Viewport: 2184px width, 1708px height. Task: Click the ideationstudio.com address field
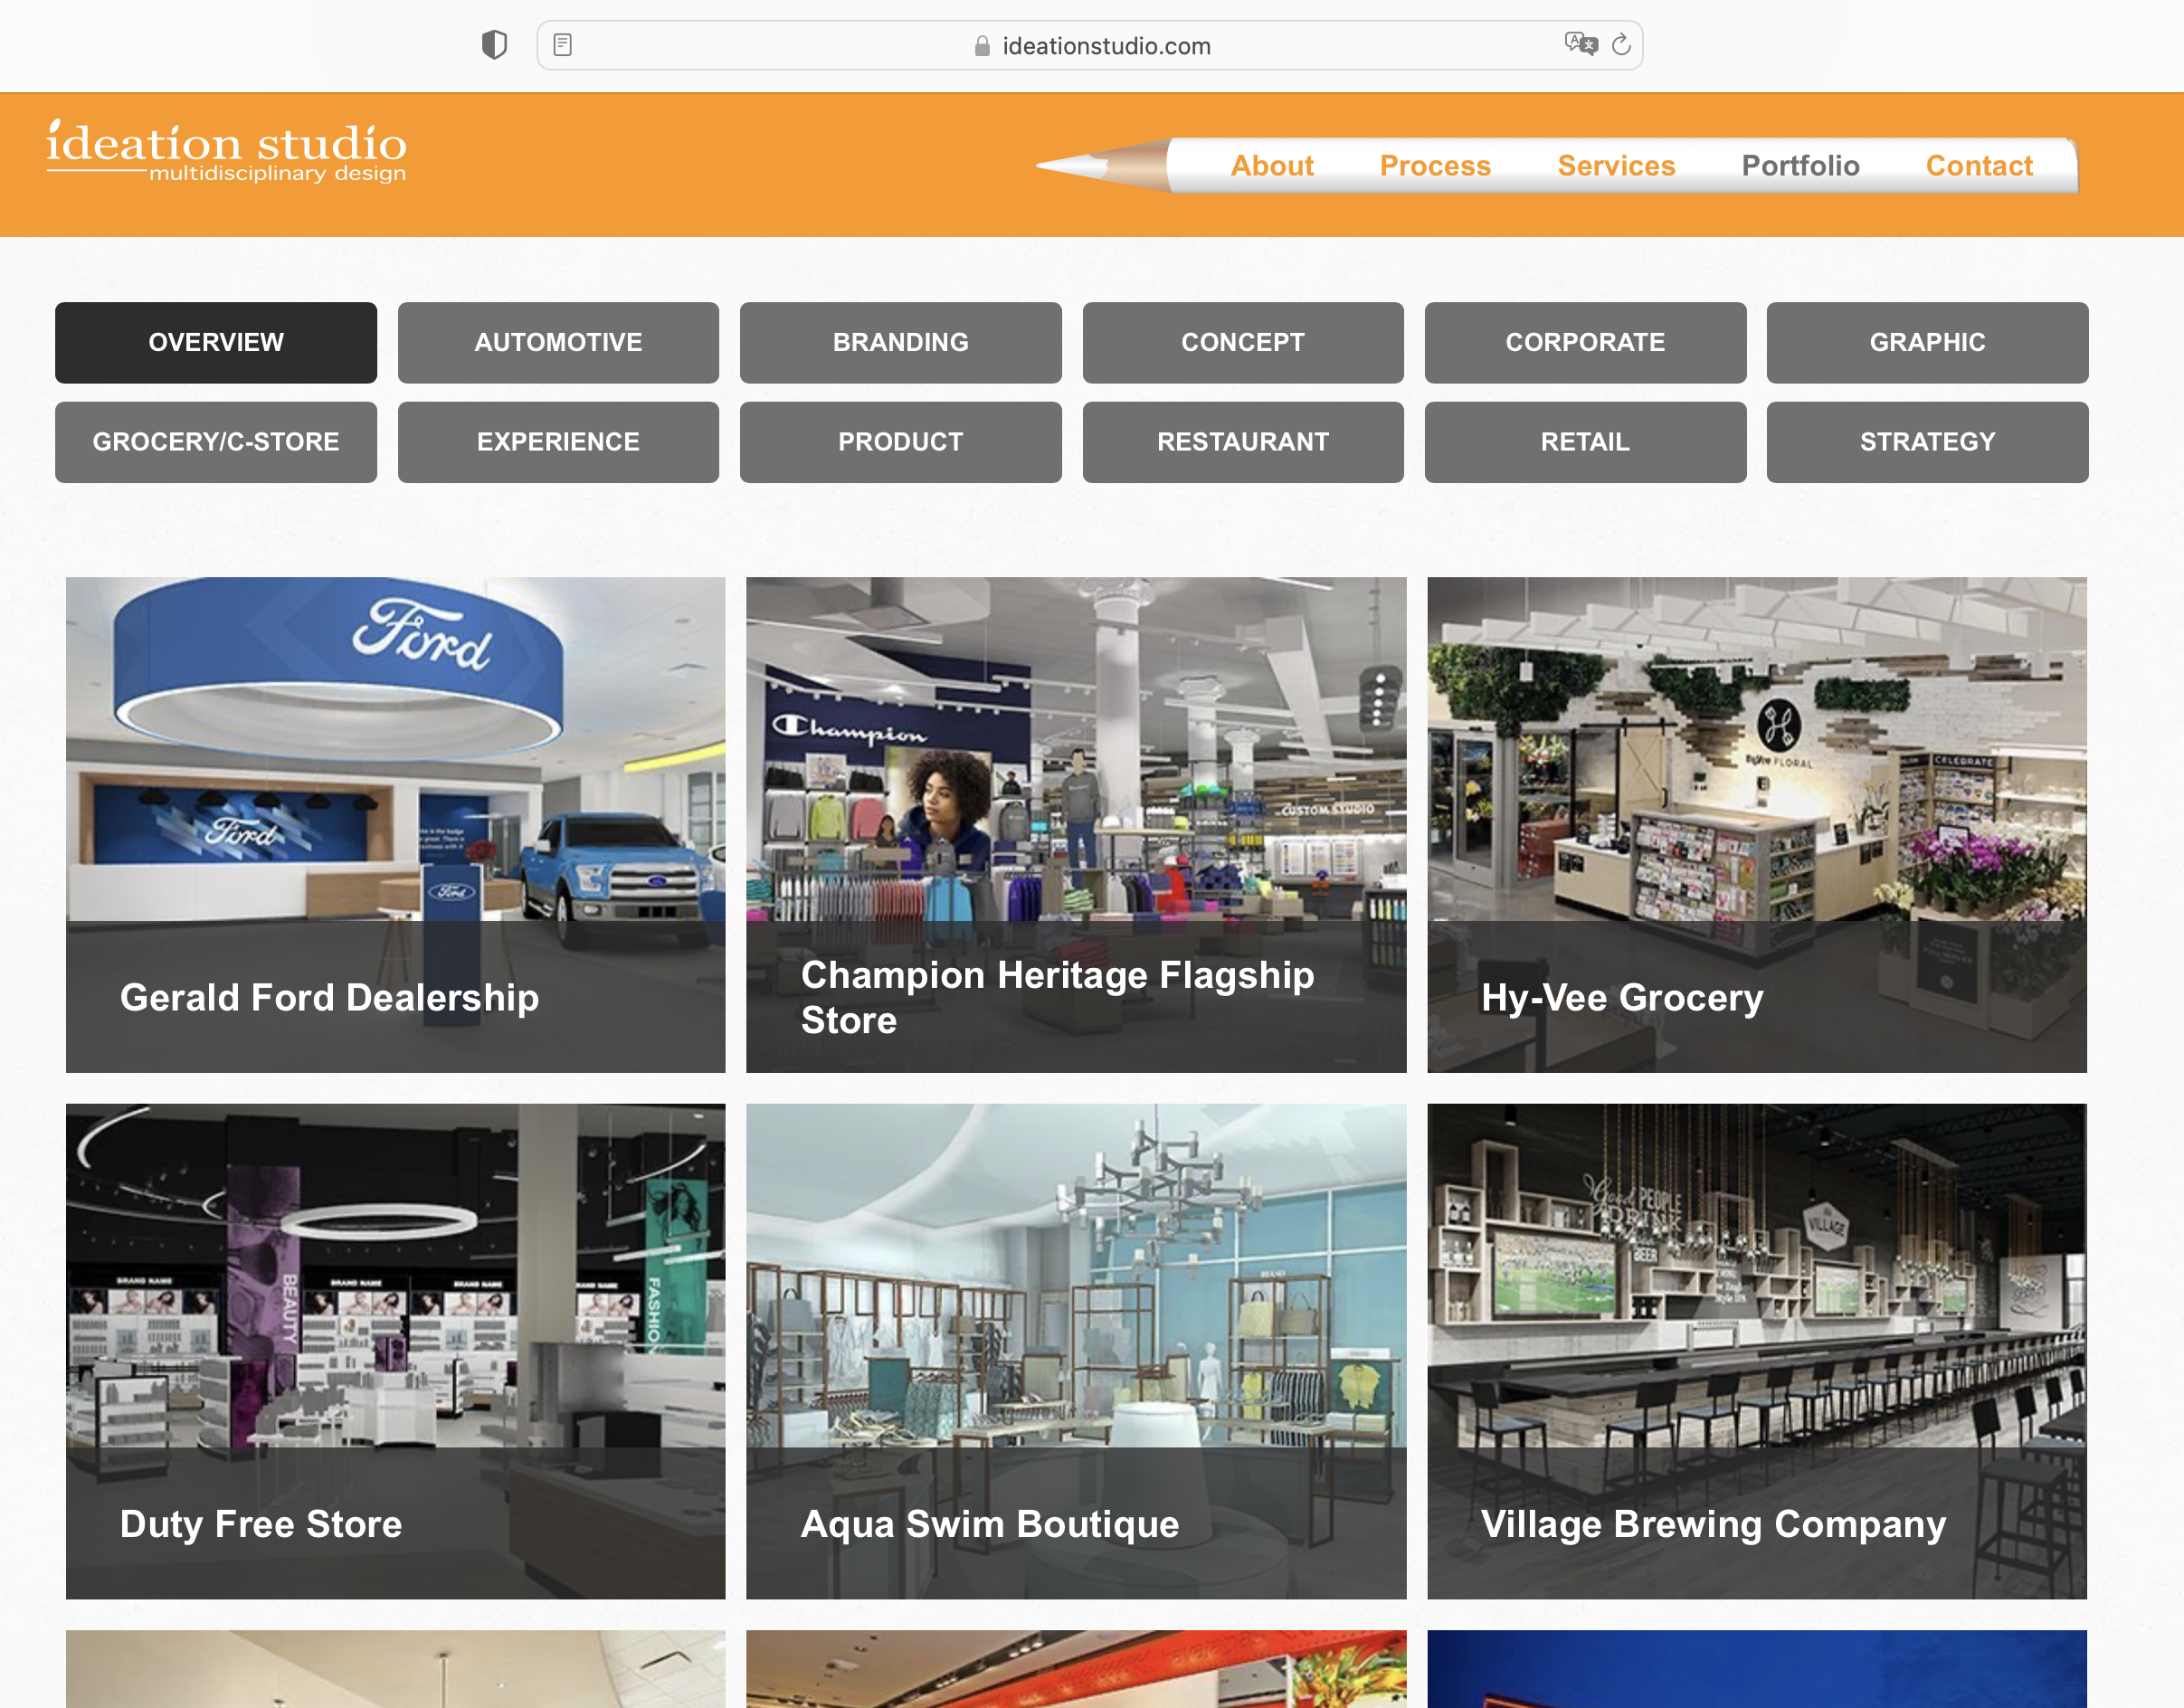click(1089, 45)
